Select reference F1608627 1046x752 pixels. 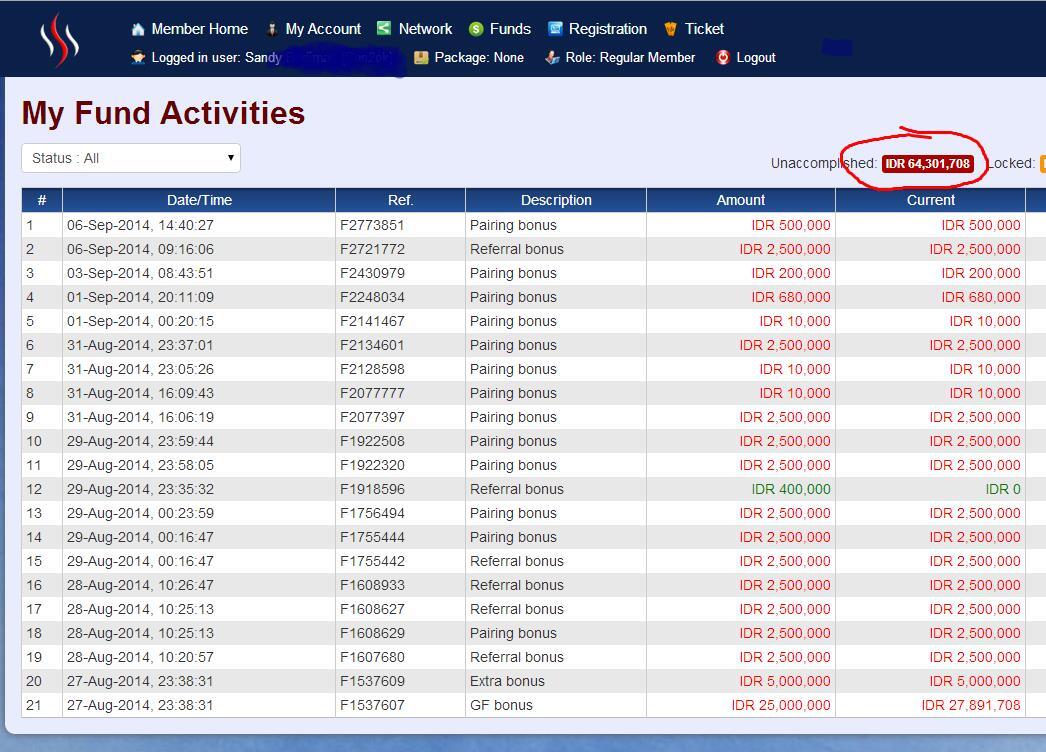(x=372, y=610)
